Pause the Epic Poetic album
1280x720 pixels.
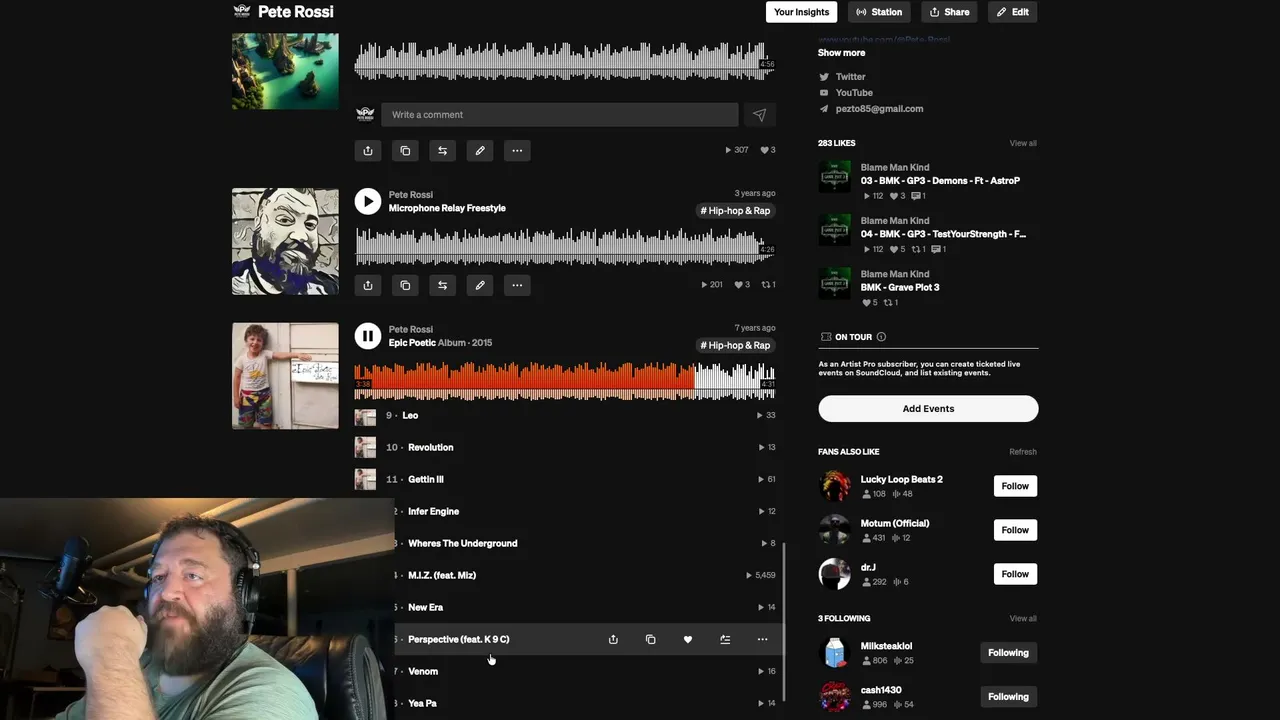coord(368,337)
